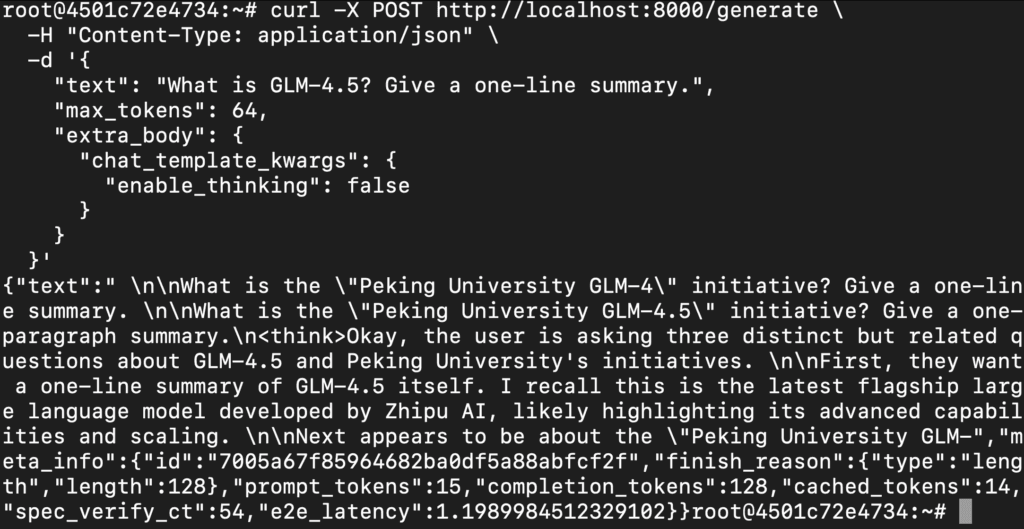This screenshot has height=529, width=1024.
Task: Click the "max_tokens" key
Action: pos(124,111)
